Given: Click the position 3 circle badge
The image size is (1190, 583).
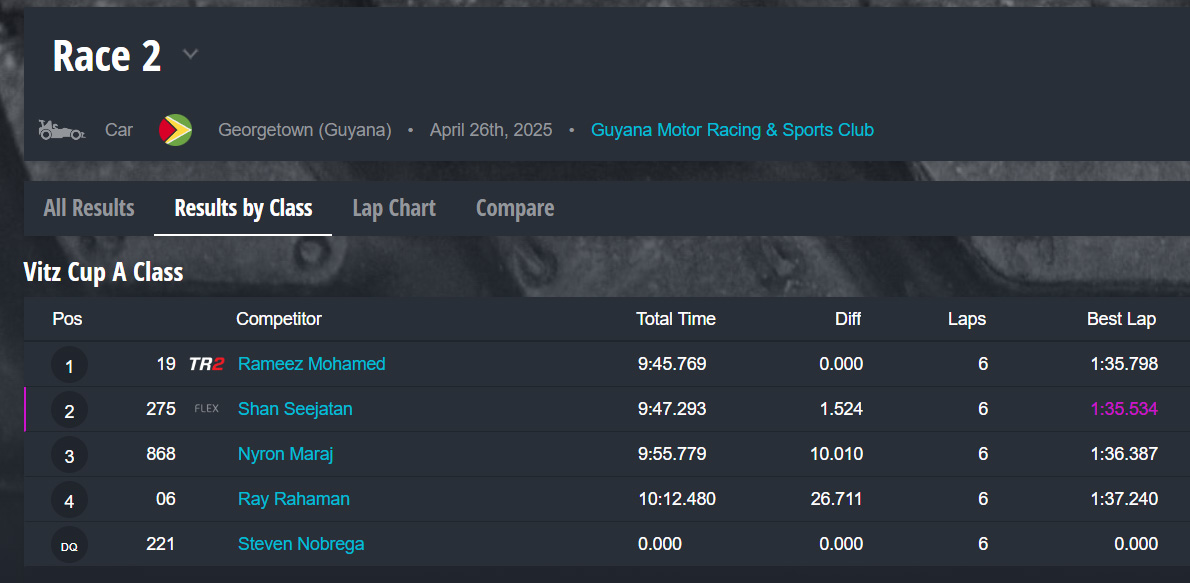Looking at the screenshot, I should click(x=69, y=455).
